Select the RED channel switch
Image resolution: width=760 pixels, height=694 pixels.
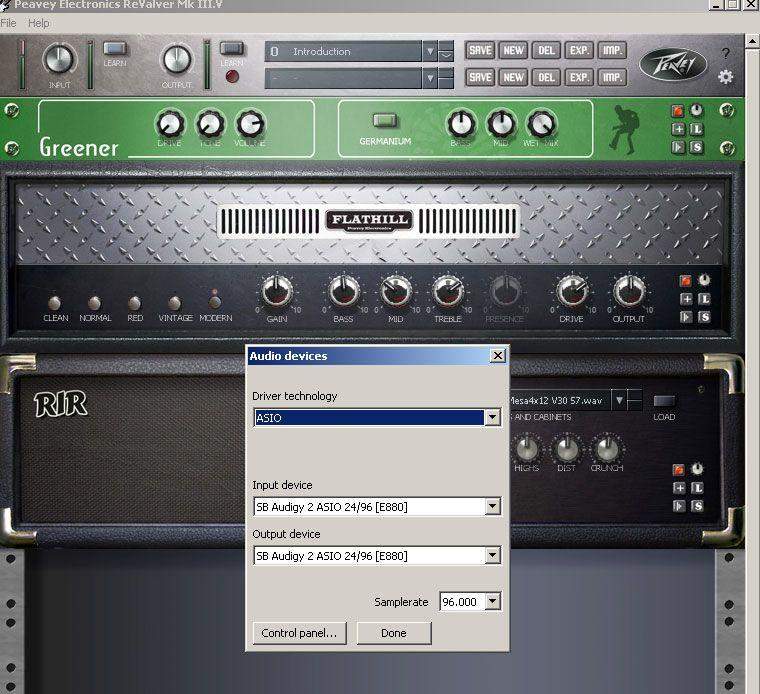[134, 303]
